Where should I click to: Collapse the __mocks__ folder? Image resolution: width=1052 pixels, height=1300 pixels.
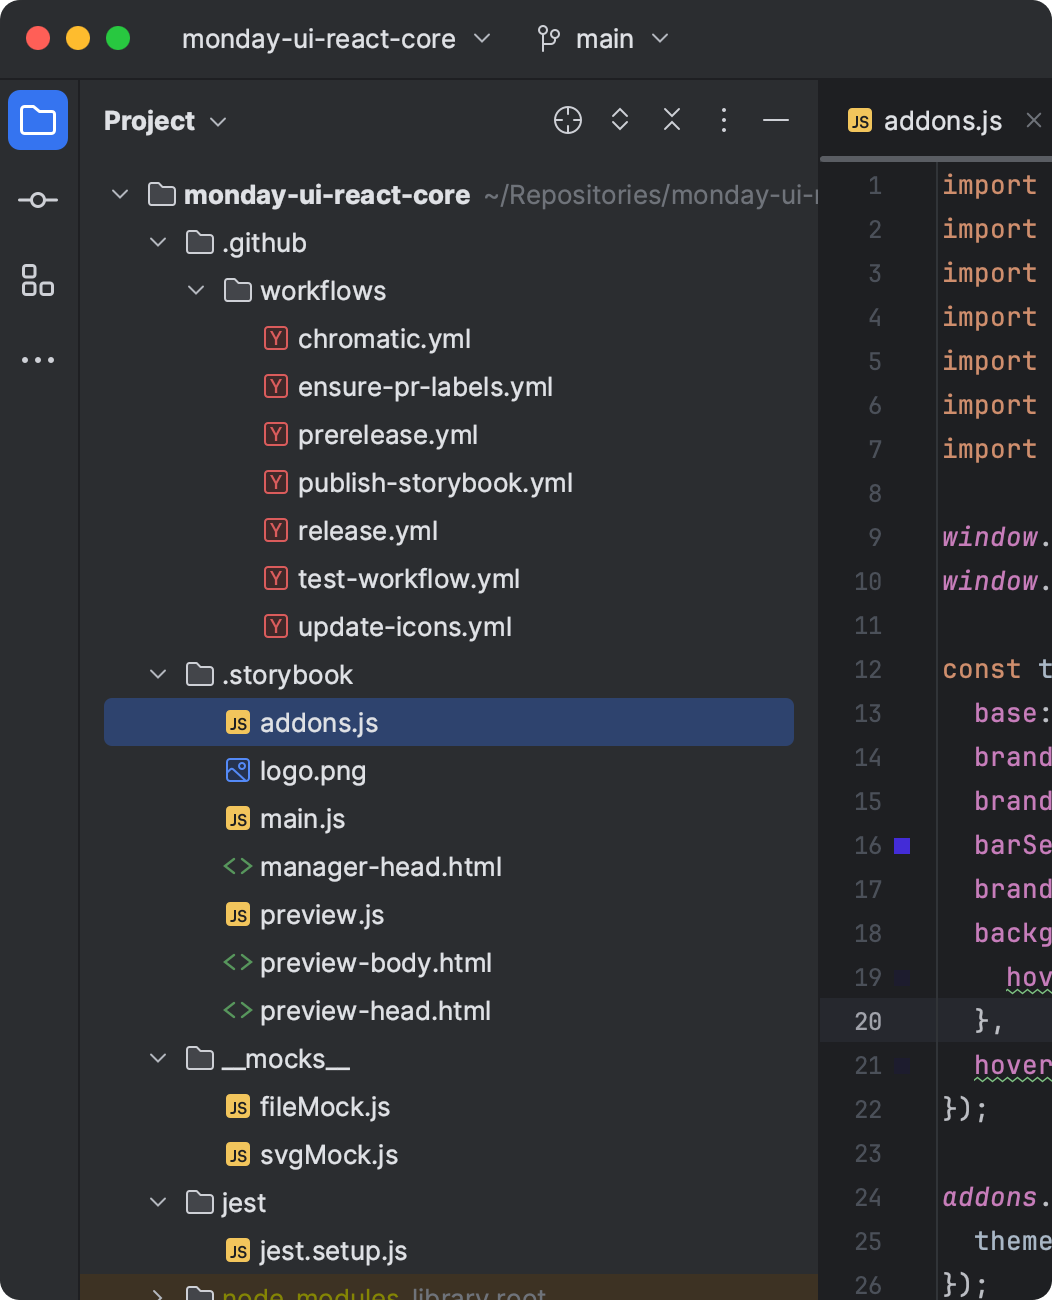click(158, 1059)
